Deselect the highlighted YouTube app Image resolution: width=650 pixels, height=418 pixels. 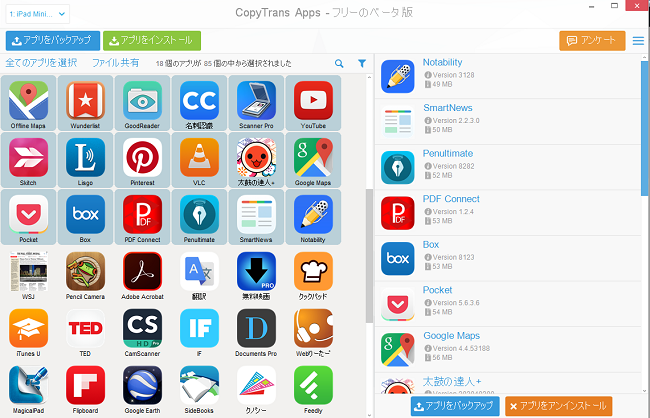(x=313, y=103)
